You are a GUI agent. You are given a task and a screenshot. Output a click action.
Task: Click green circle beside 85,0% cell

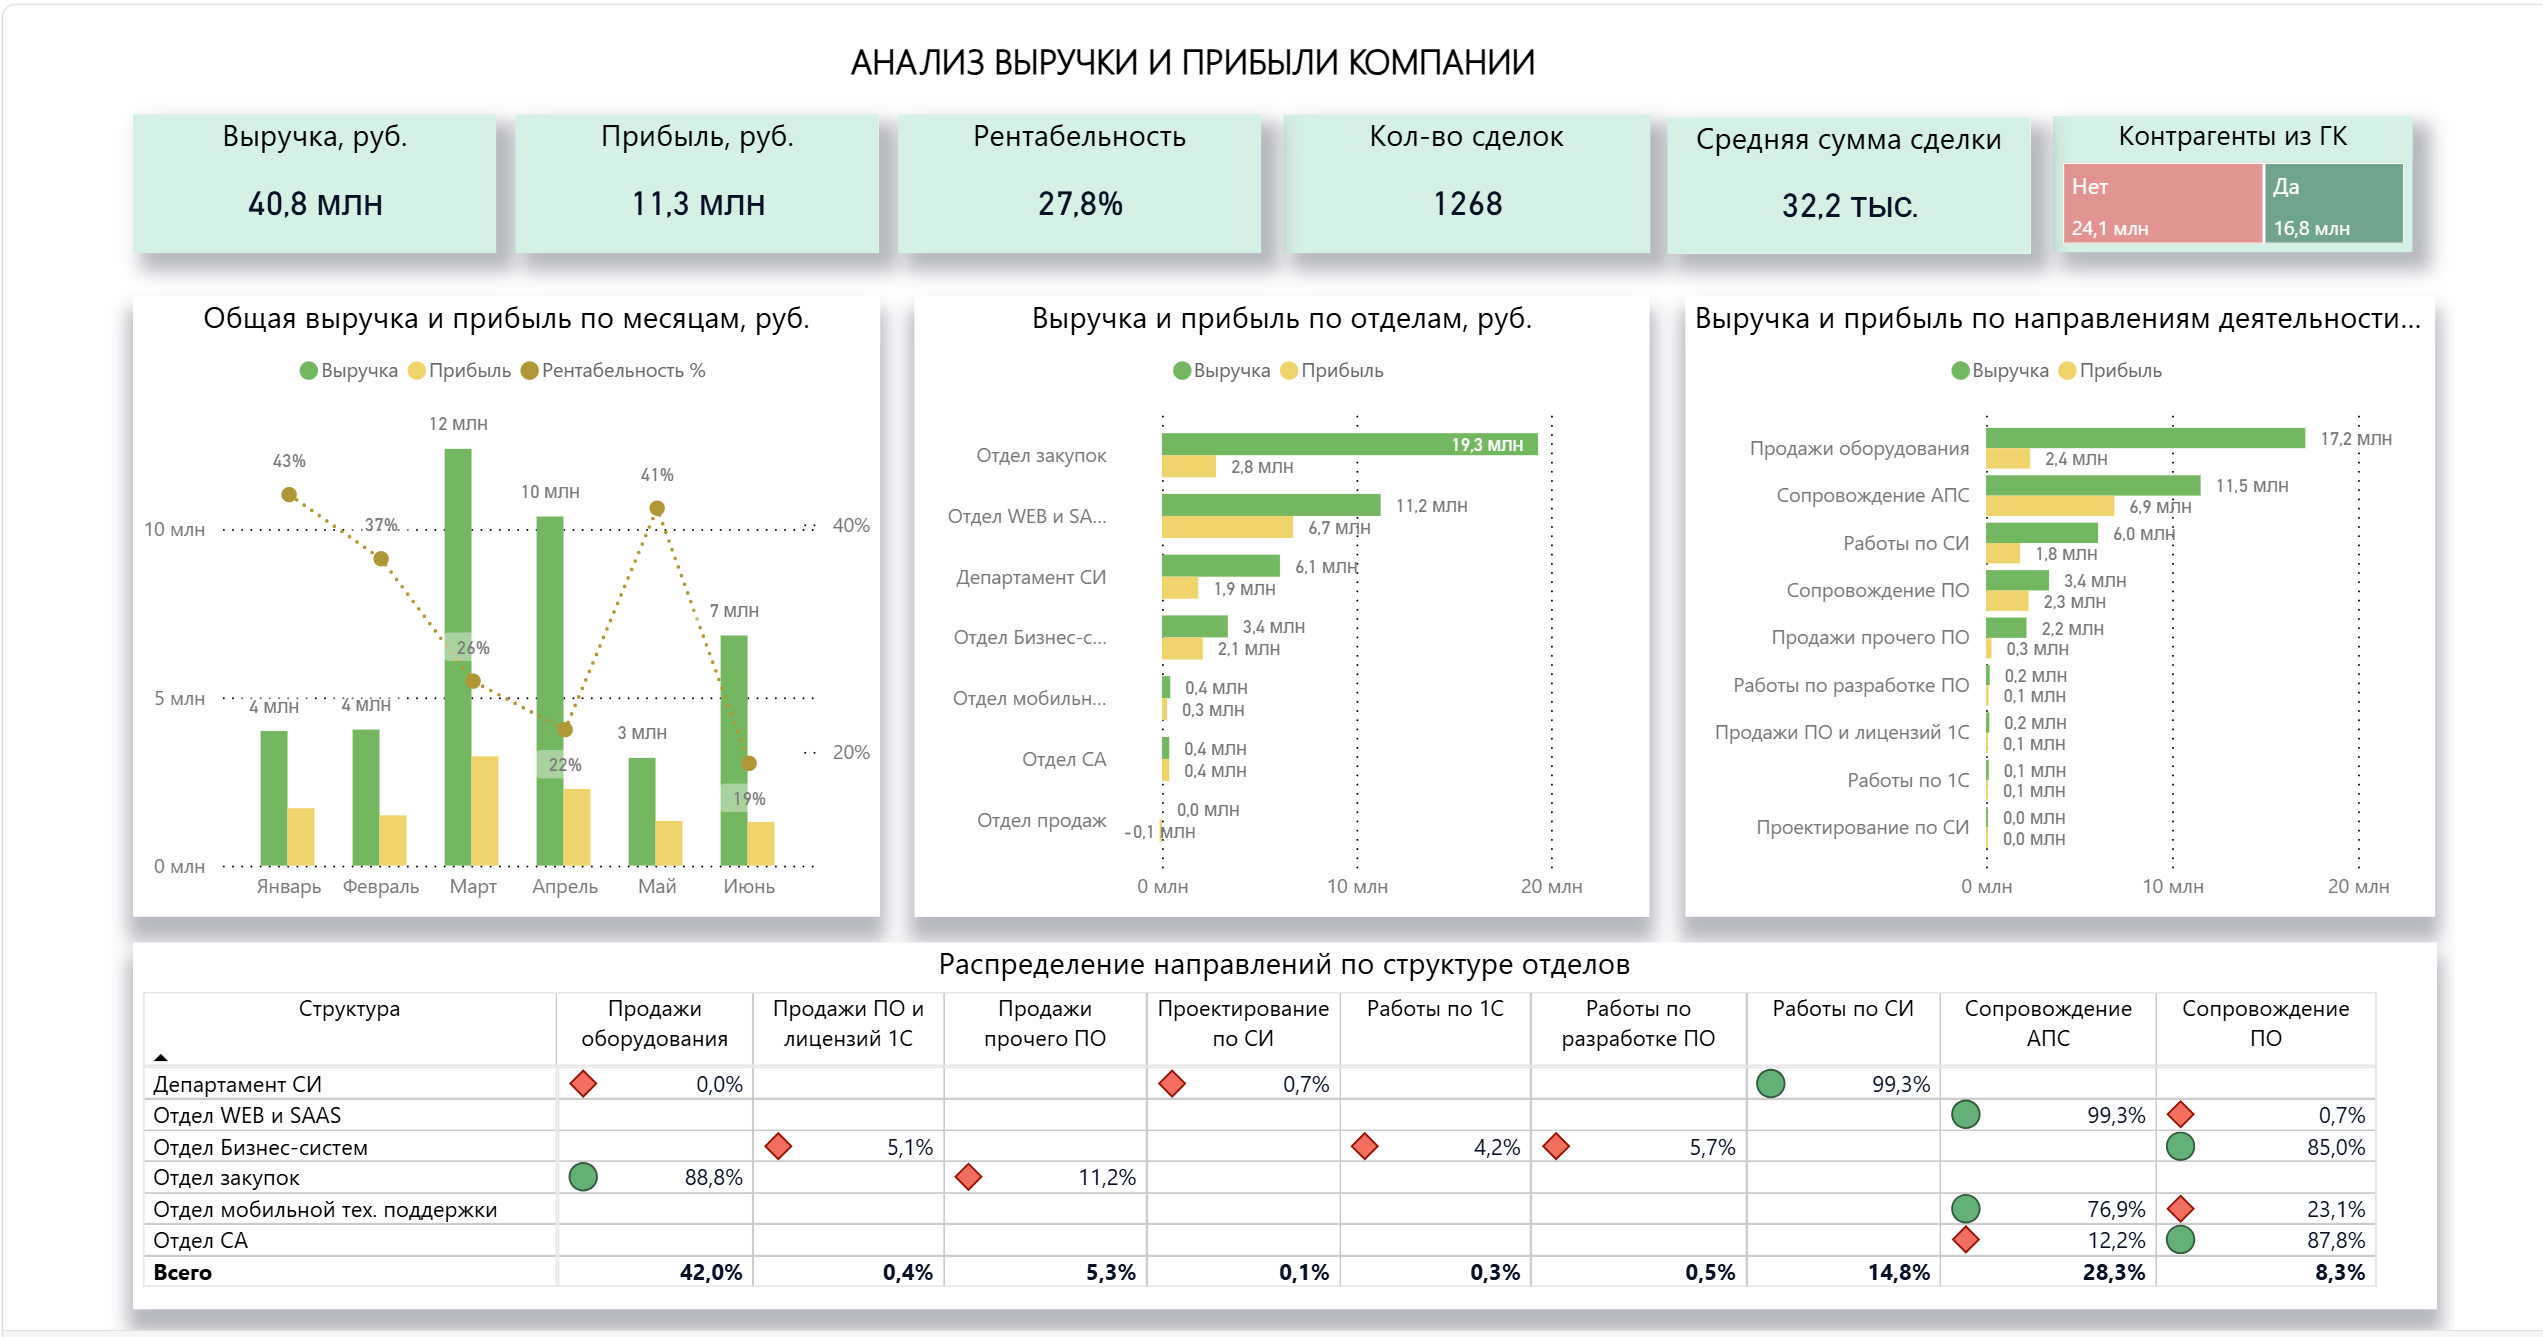(2180, 1146)
